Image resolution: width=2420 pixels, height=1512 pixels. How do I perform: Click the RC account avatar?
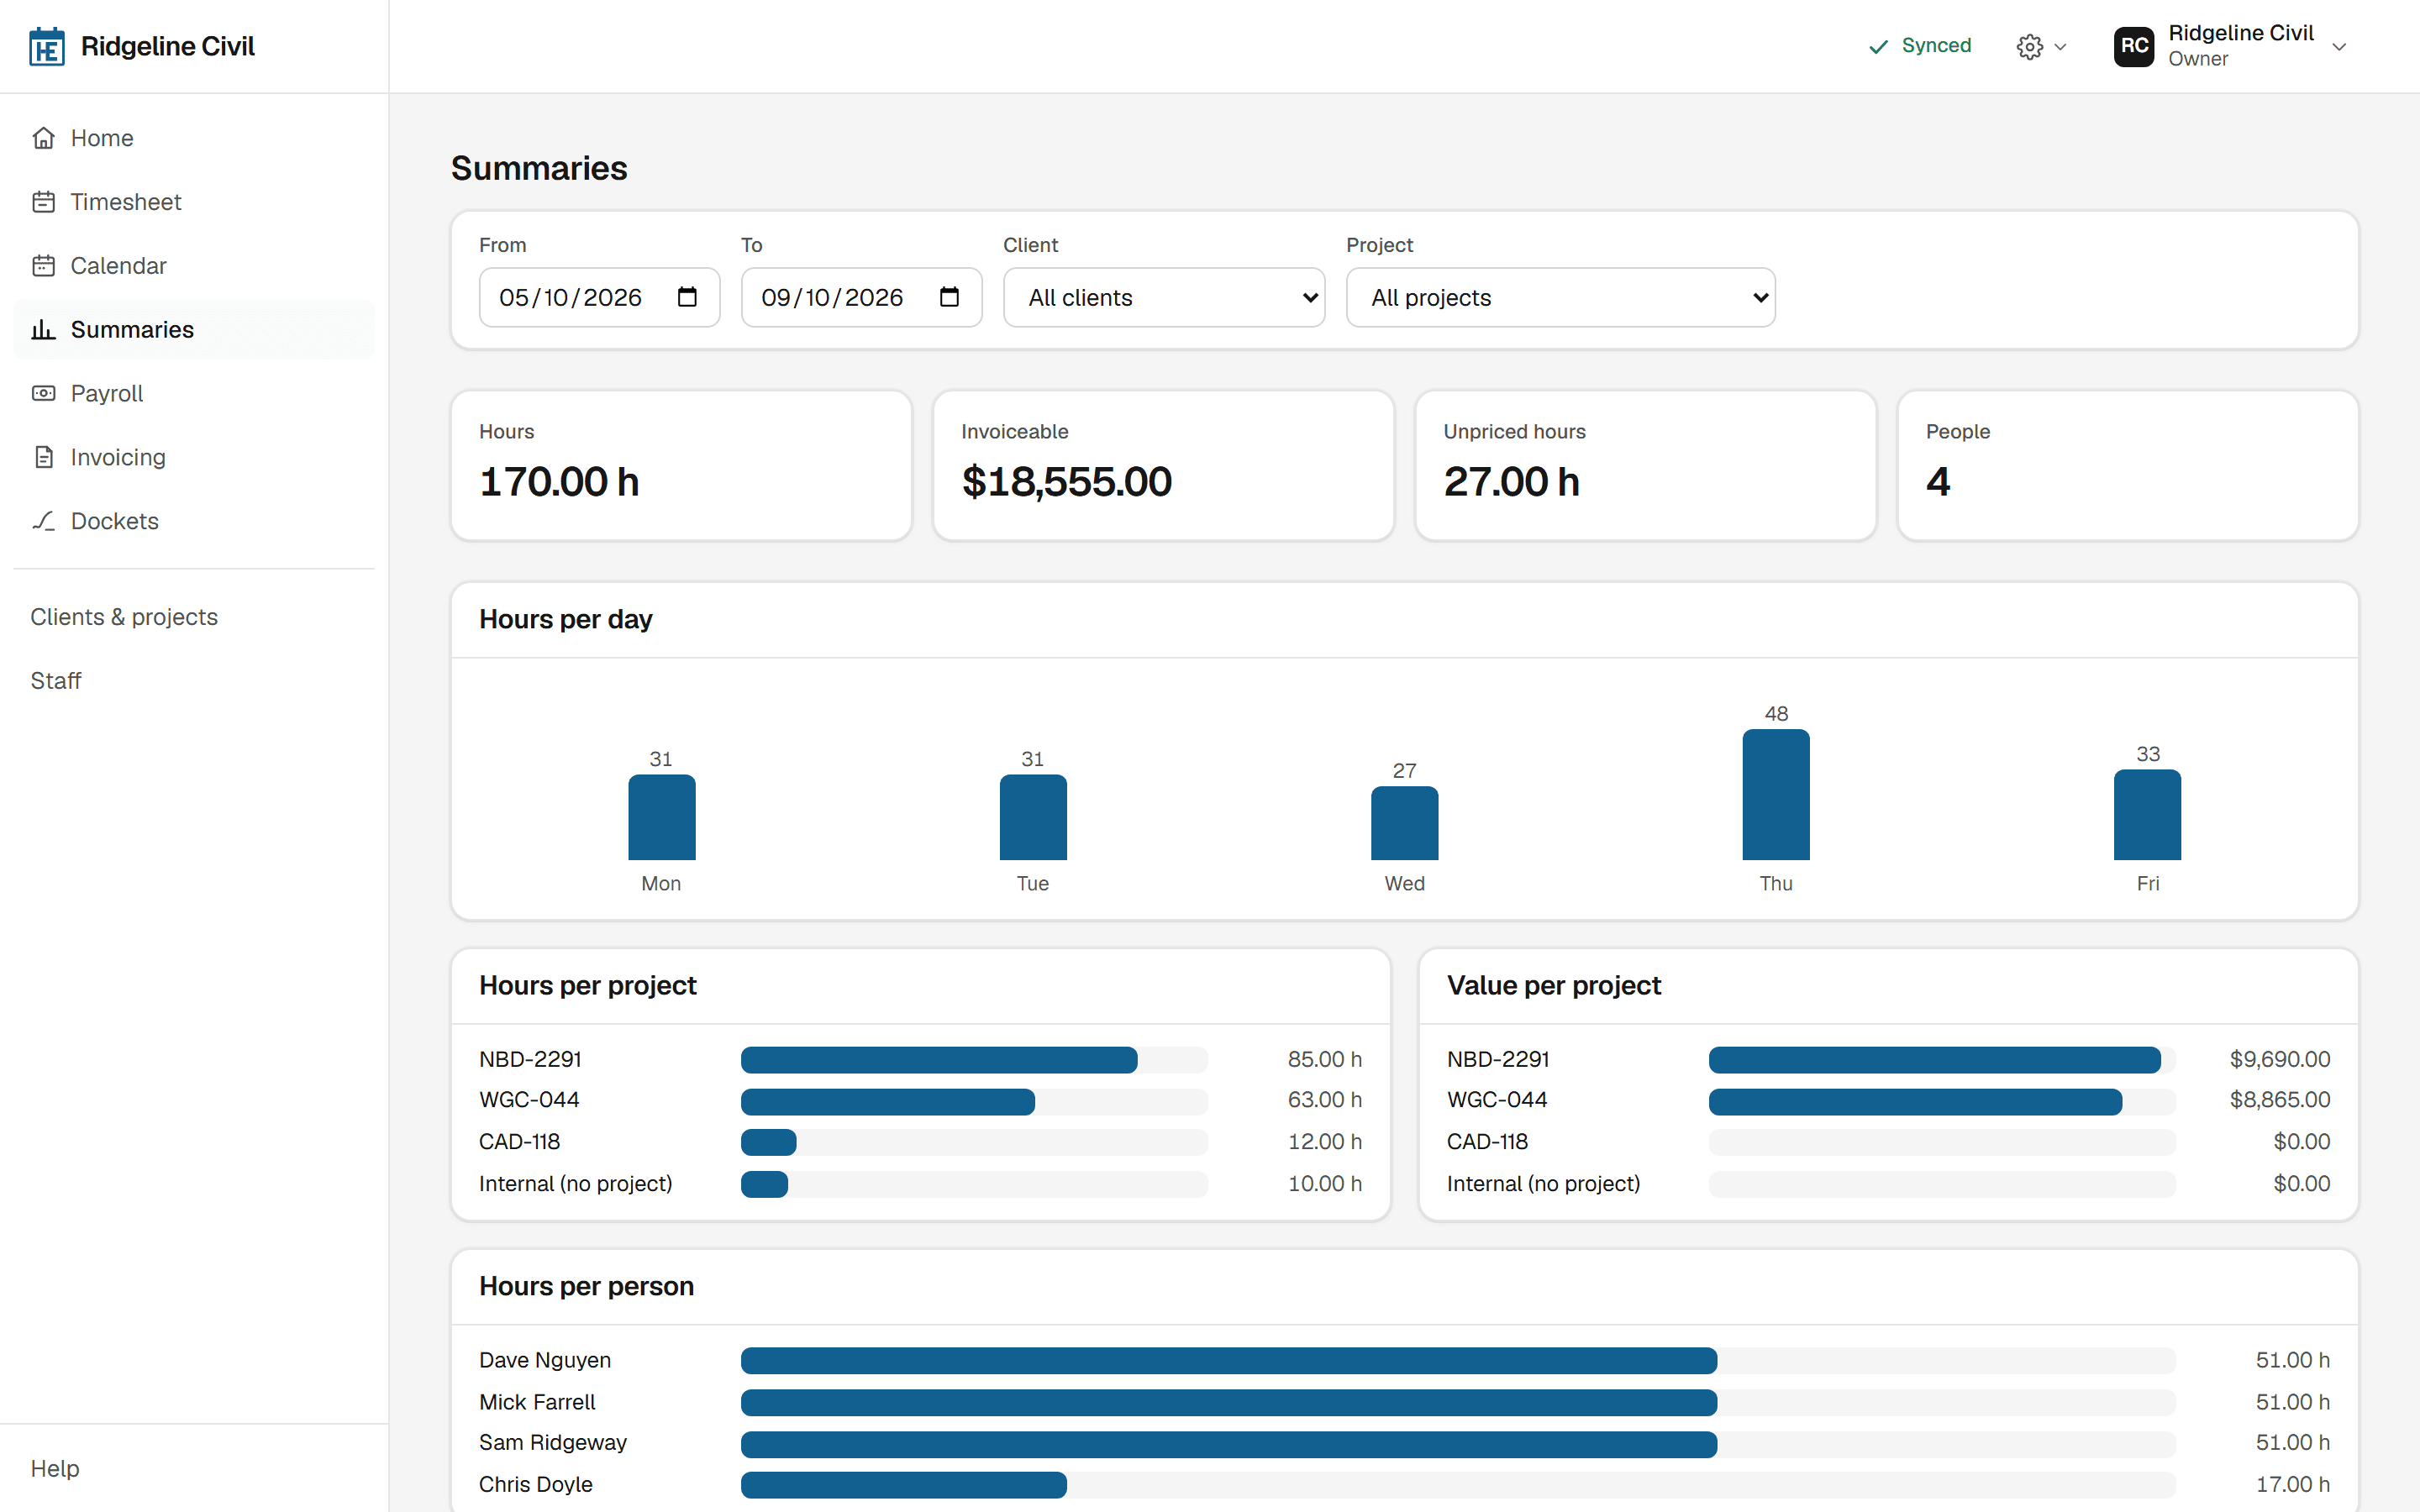(x=2133, y=46)
